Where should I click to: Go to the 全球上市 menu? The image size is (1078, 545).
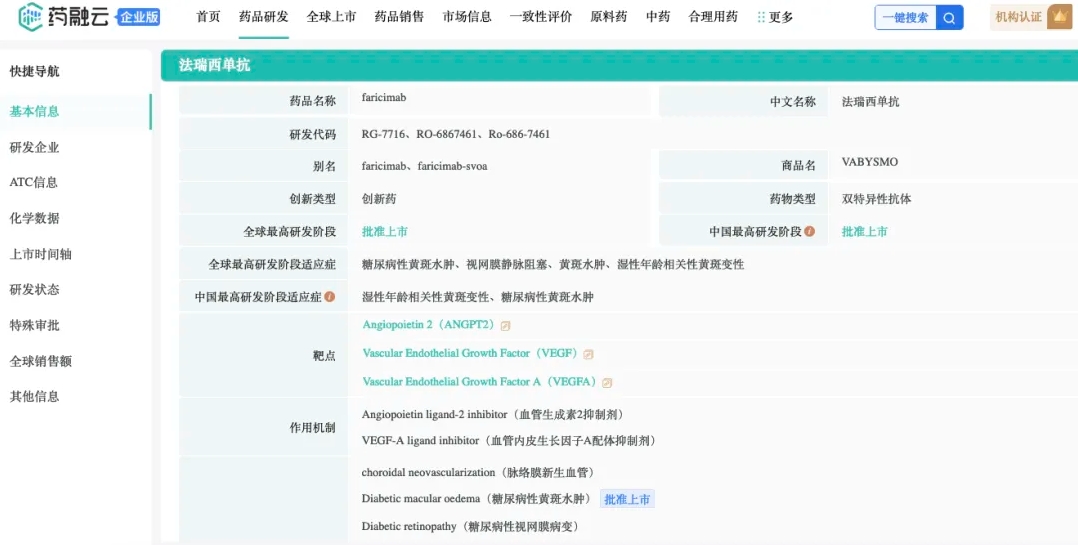click(331, 17)
